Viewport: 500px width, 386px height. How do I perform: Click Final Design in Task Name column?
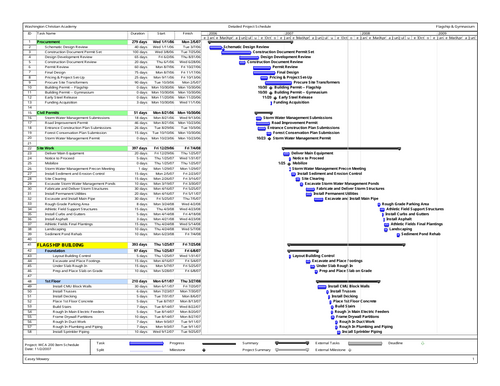[x=55, y=72]
